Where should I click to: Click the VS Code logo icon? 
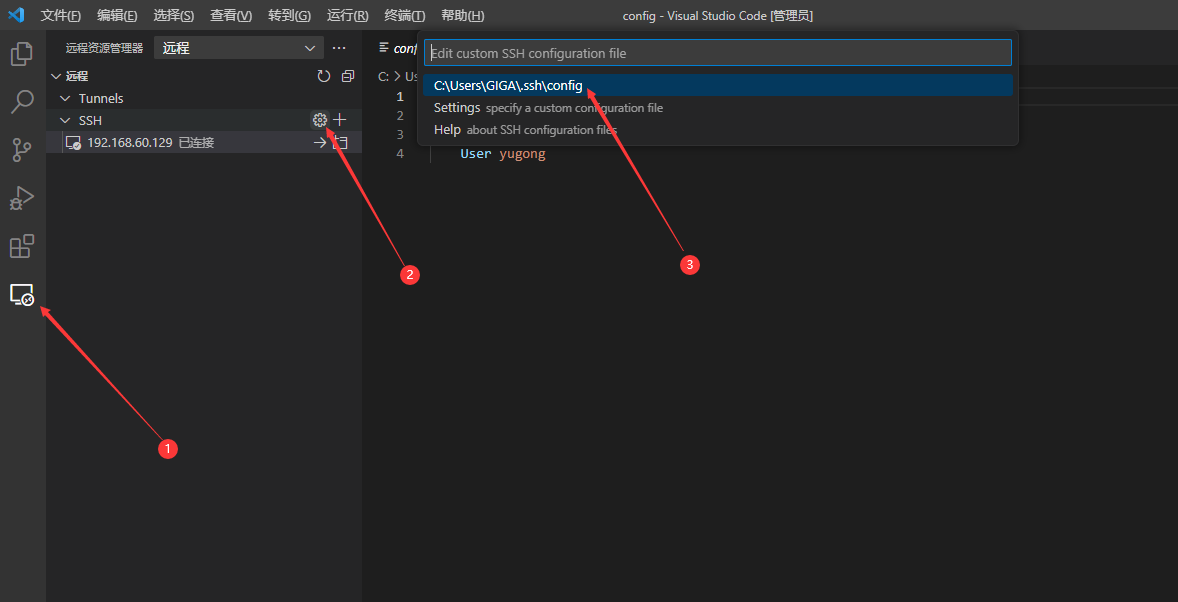pyautogui.click(x=16, y=15)
